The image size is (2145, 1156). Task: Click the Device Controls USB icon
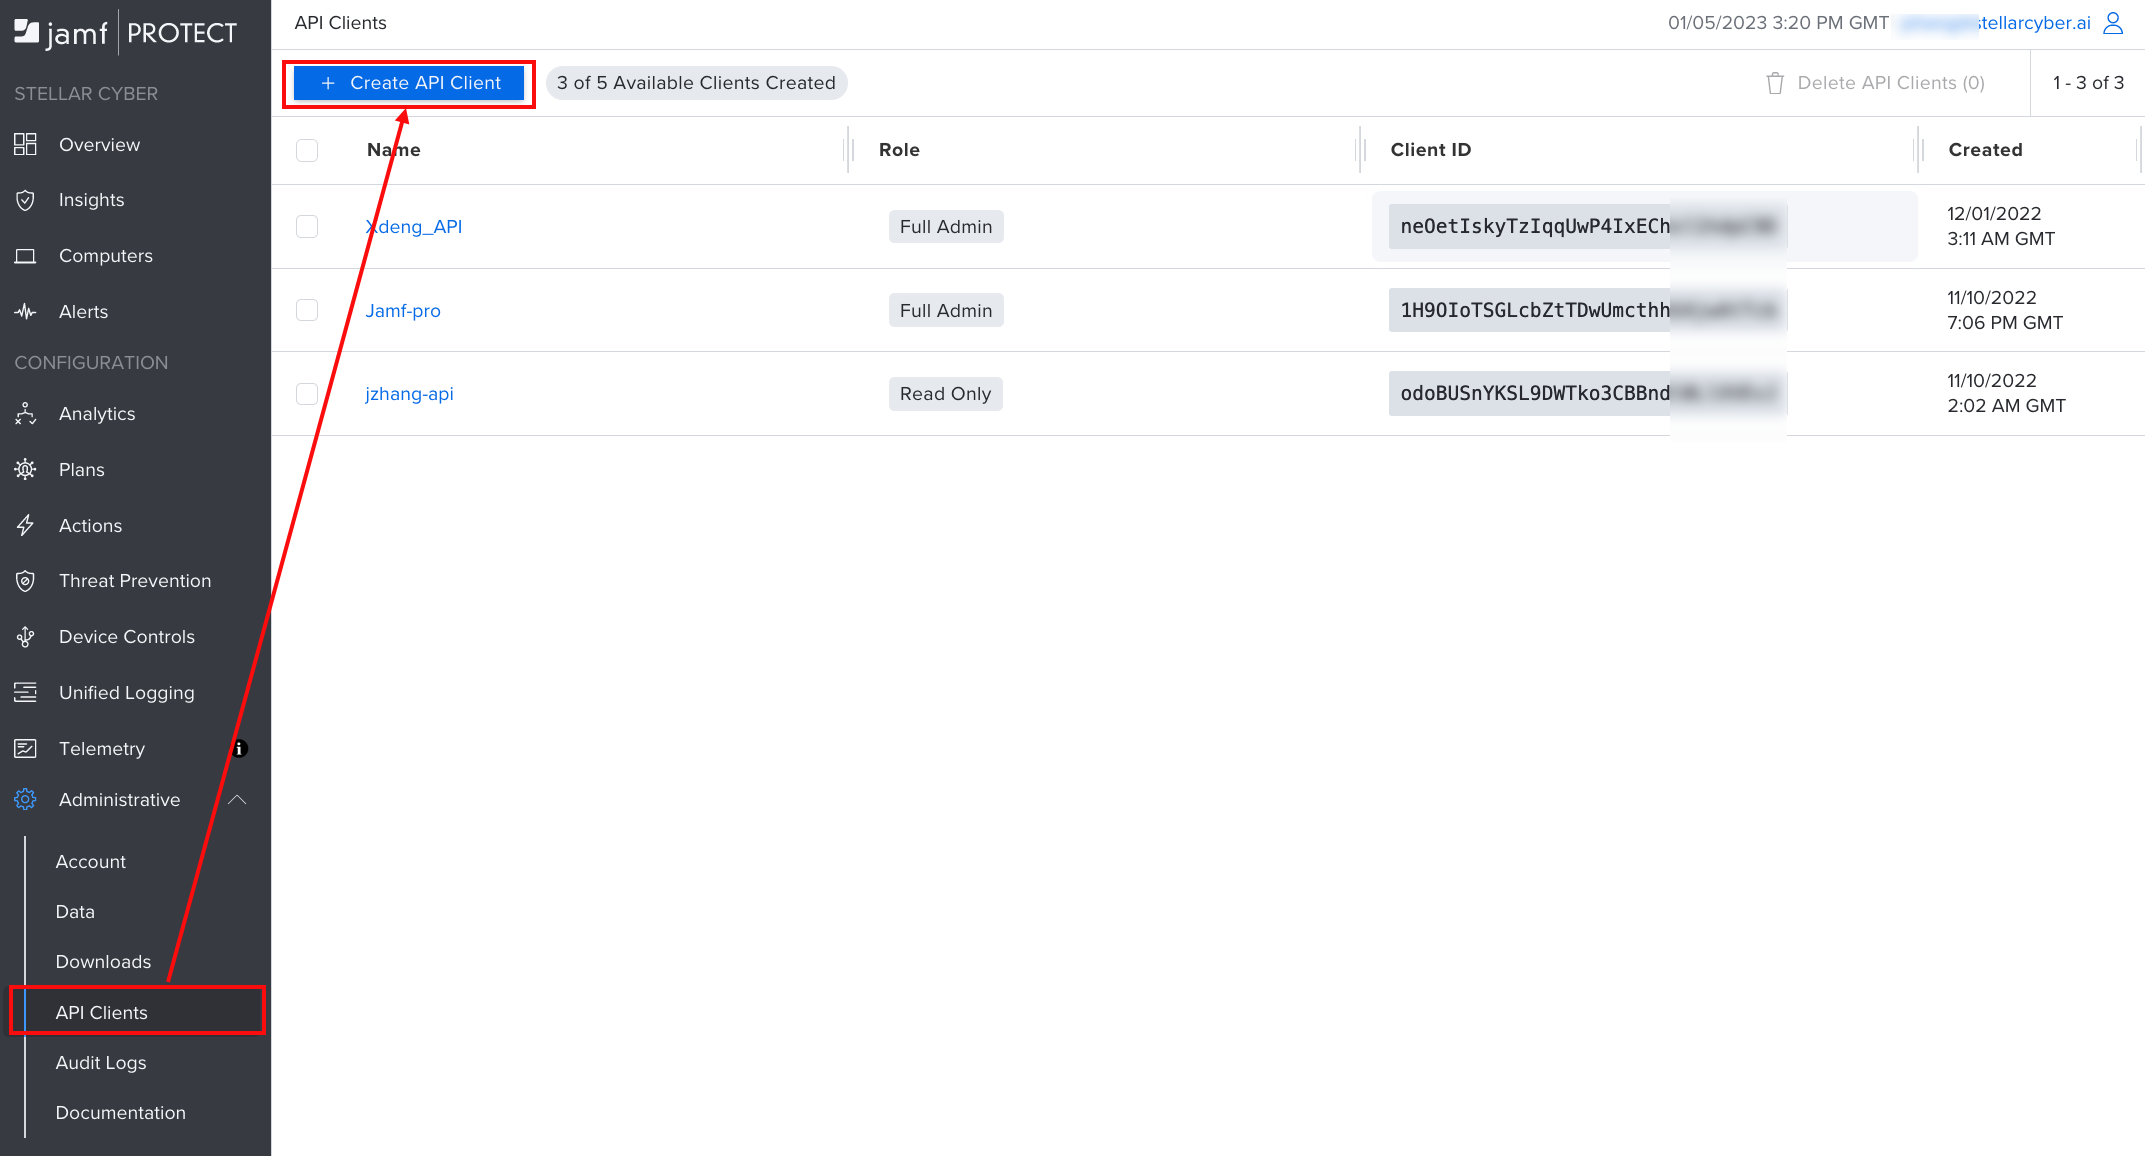click(x=25, y=637)
